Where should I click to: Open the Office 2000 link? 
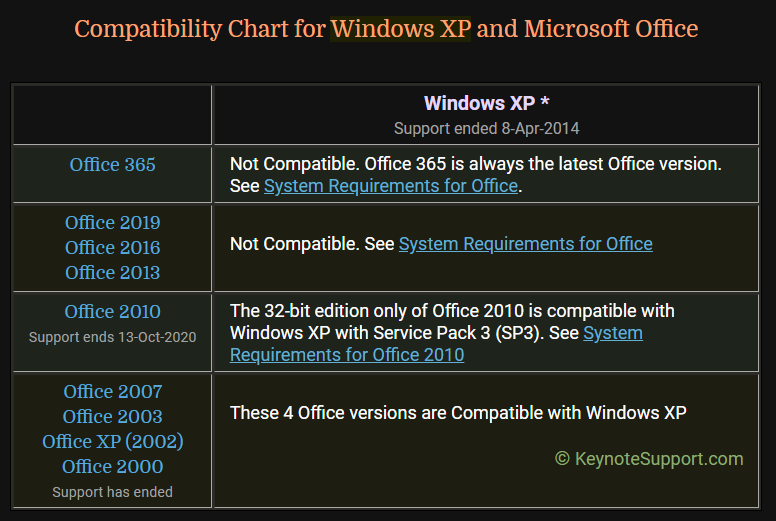(x=112, y=467)
